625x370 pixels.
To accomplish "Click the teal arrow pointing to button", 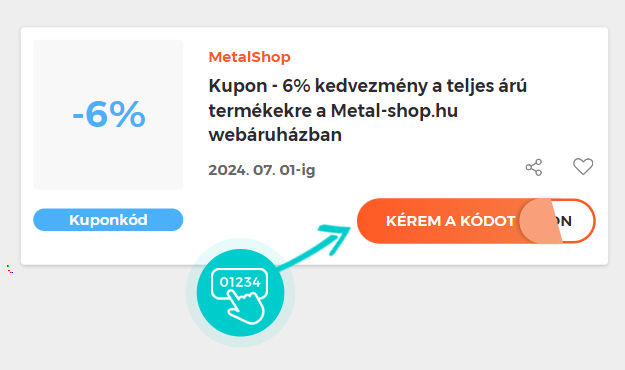I will click(315, 246).
